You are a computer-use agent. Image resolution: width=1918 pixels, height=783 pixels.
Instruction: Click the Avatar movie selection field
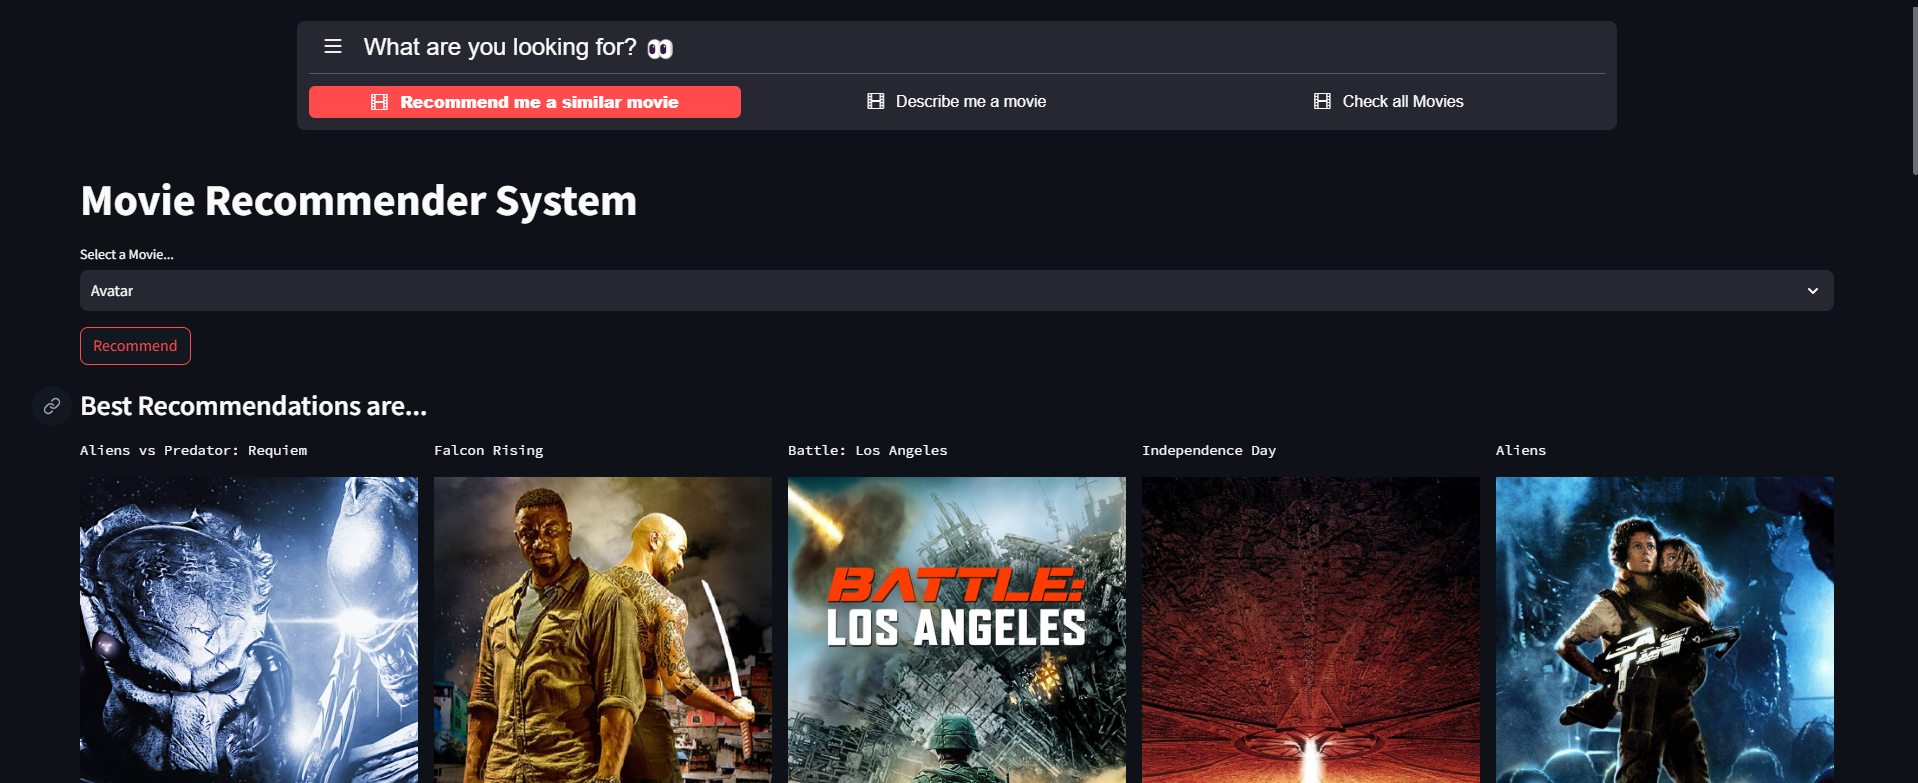(x=956, y=291)
